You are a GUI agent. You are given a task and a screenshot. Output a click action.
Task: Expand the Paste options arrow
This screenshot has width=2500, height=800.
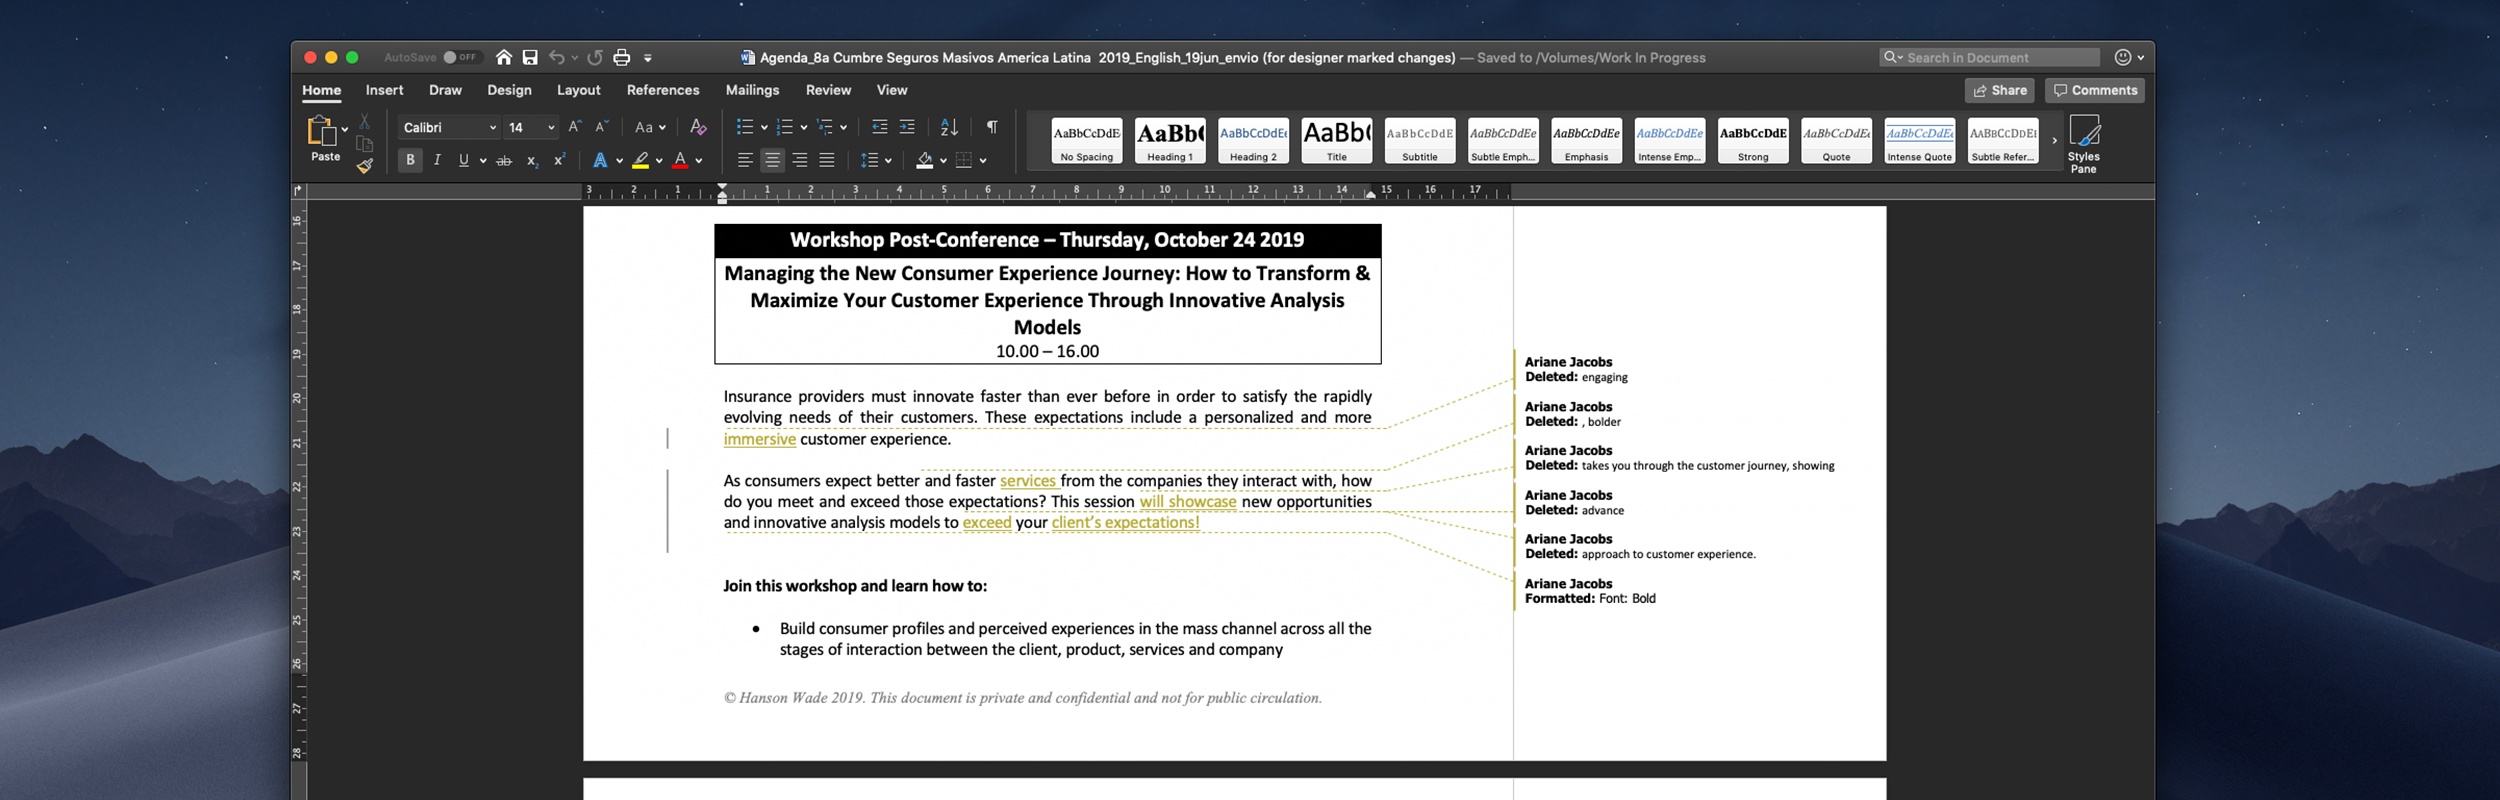pos(345,129)
